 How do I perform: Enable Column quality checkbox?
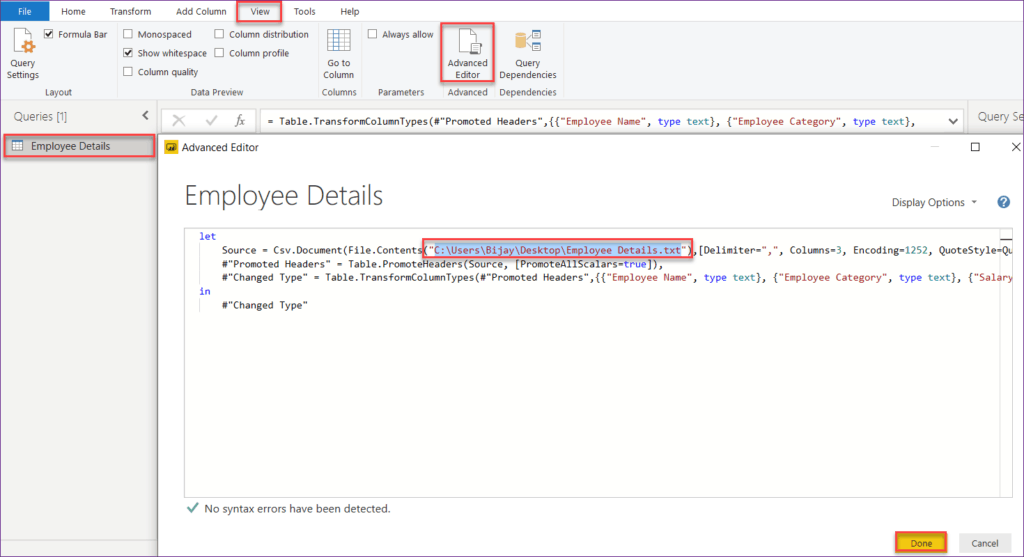pyautogui.click(x=128, y=72)
